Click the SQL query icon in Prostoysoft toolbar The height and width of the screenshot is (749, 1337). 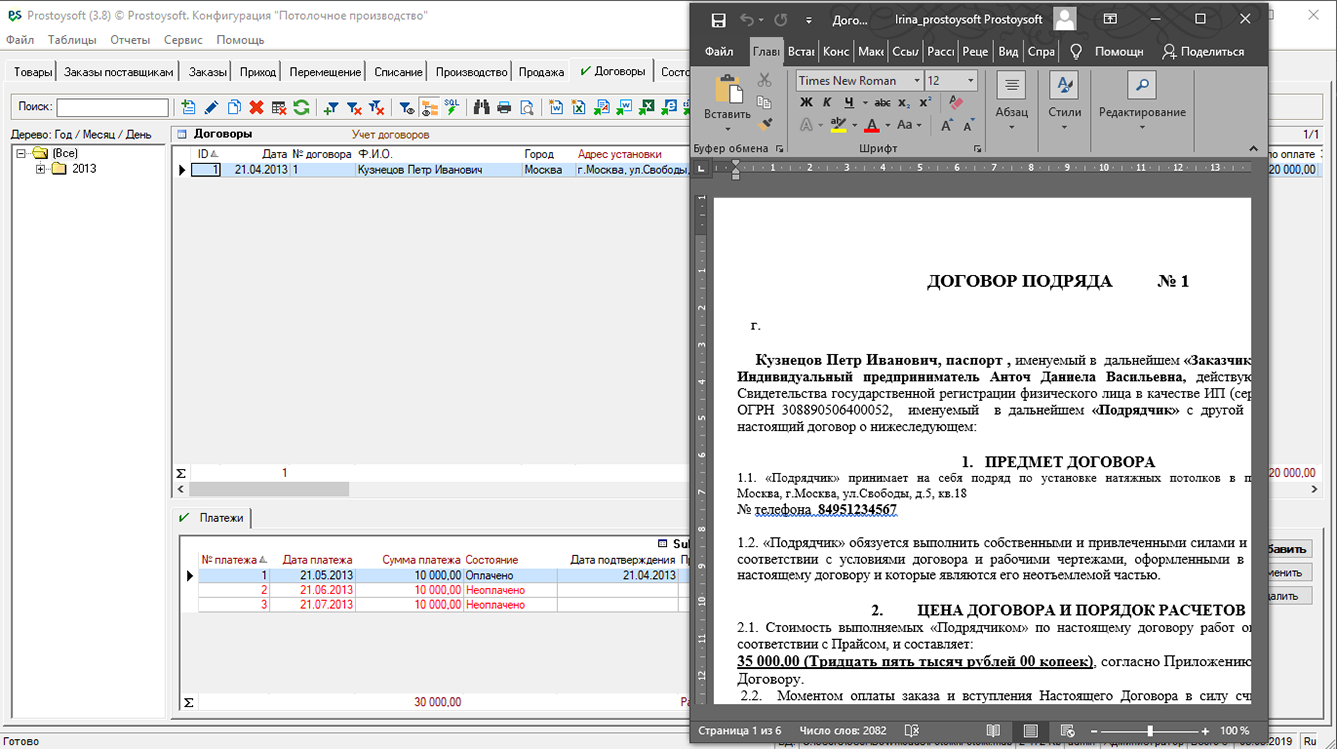452,107
